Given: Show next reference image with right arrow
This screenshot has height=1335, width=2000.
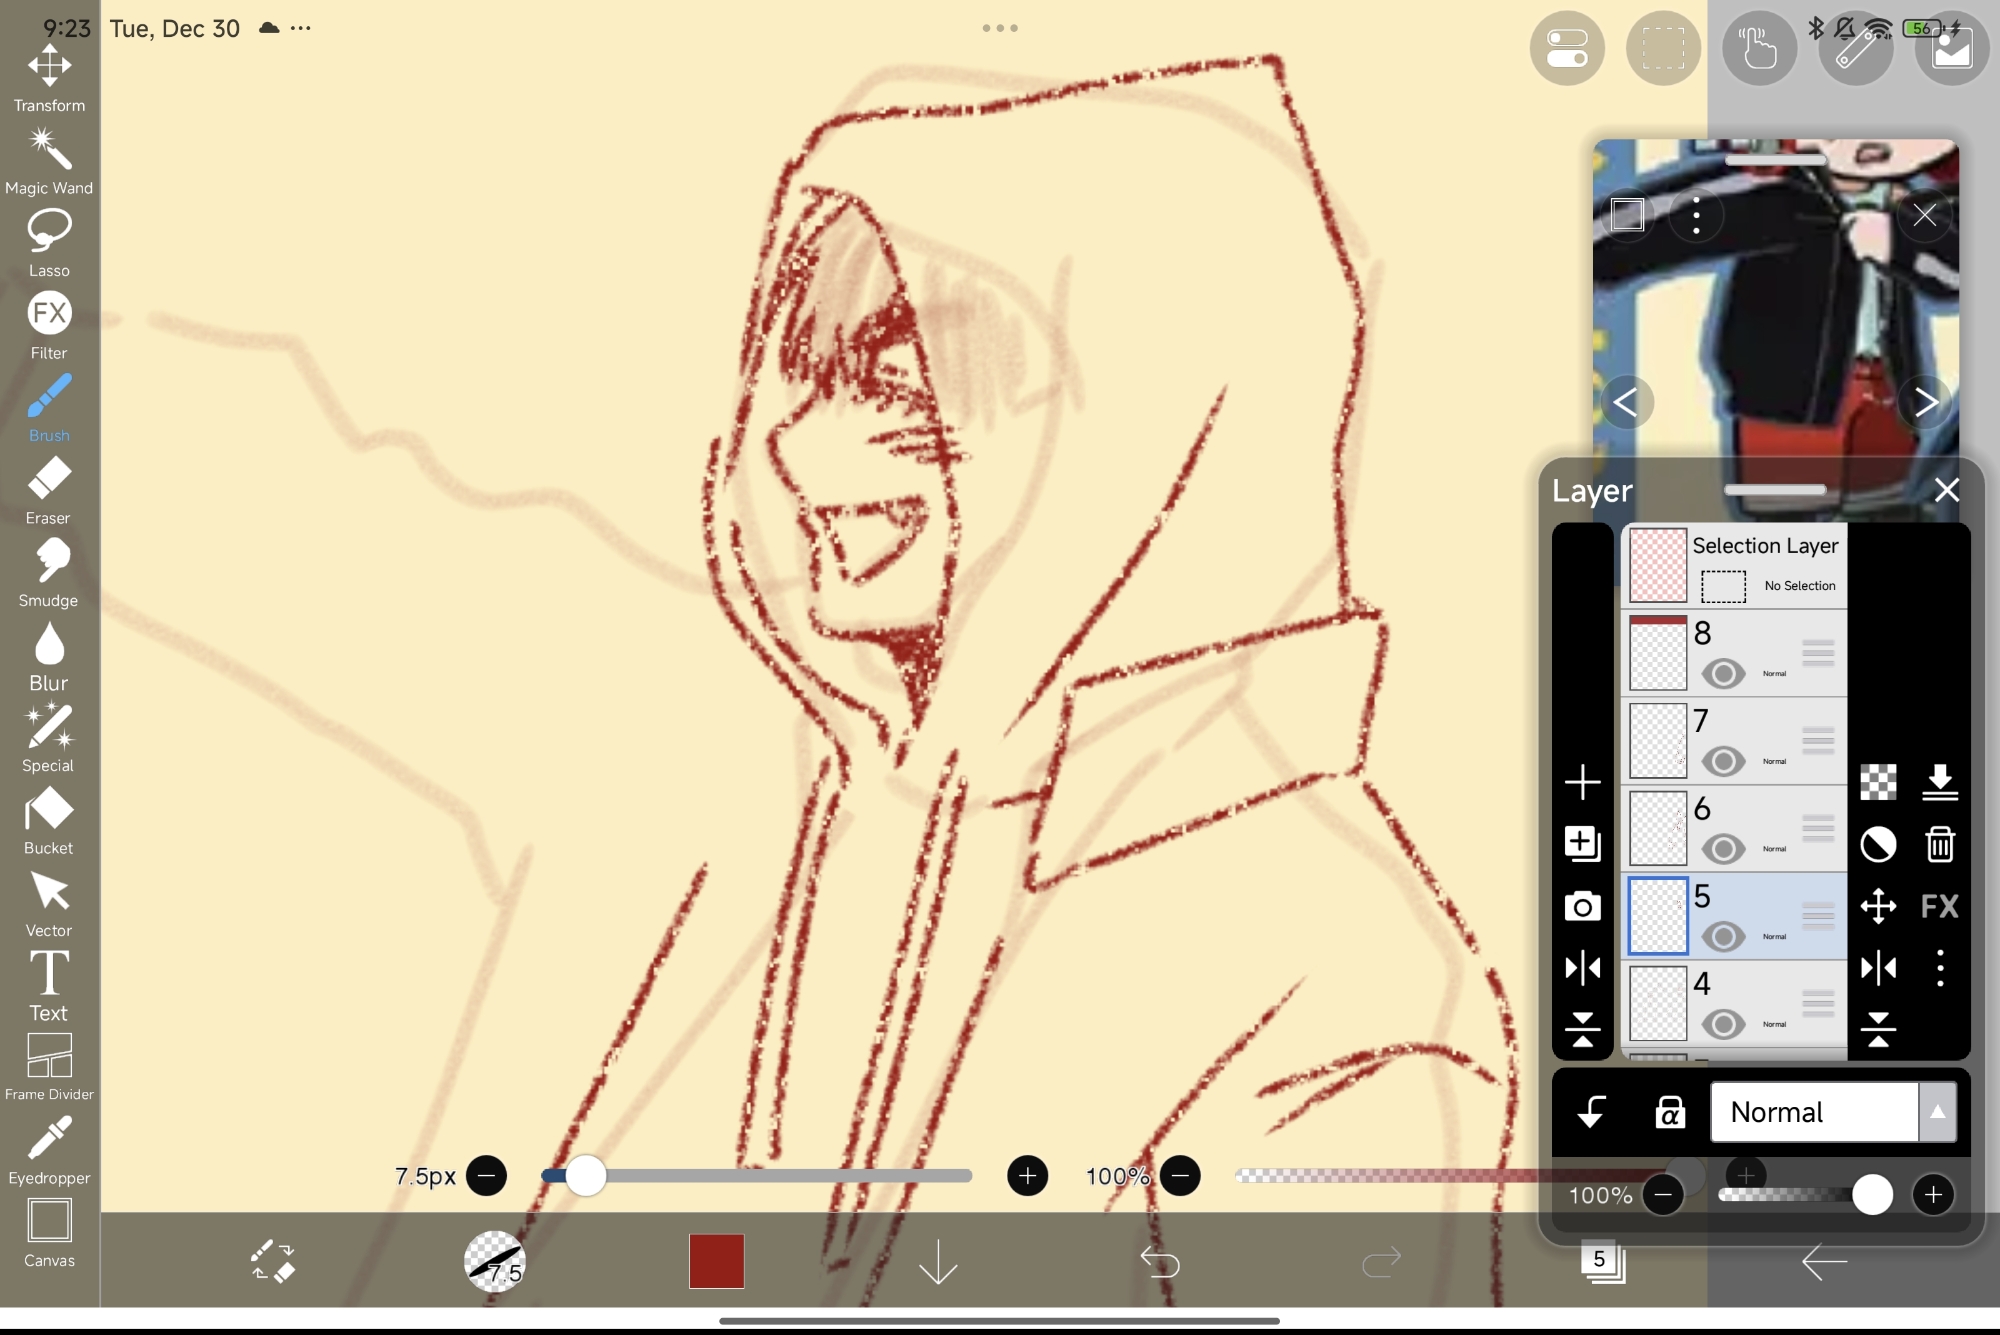Looking at the screenshot, I should [1925, 402].
